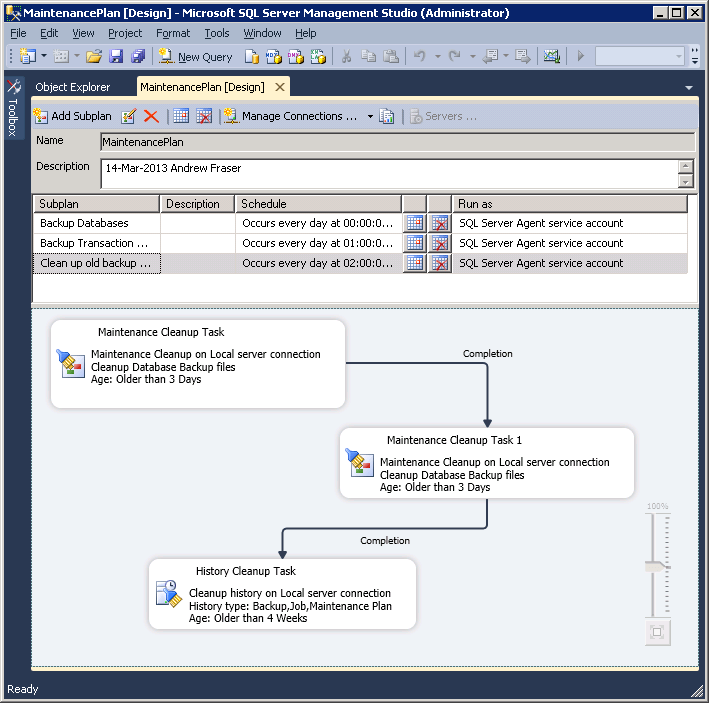Click the Activity Monitor toolbar icon
This screenshot has height=703, width=709.
click(552, 57)
